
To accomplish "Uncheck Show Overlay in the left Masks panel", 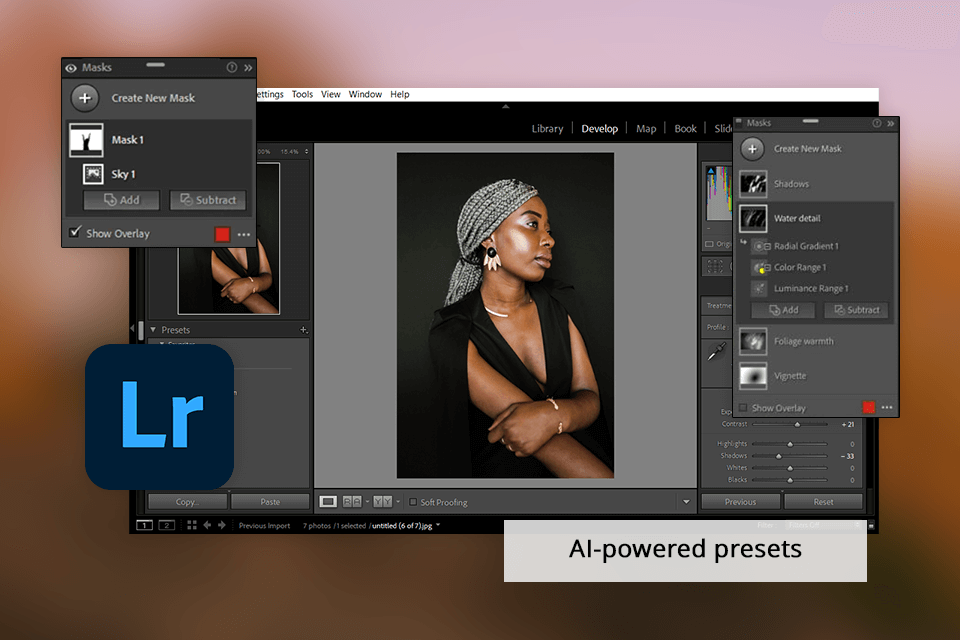I will tap(75, 232).
